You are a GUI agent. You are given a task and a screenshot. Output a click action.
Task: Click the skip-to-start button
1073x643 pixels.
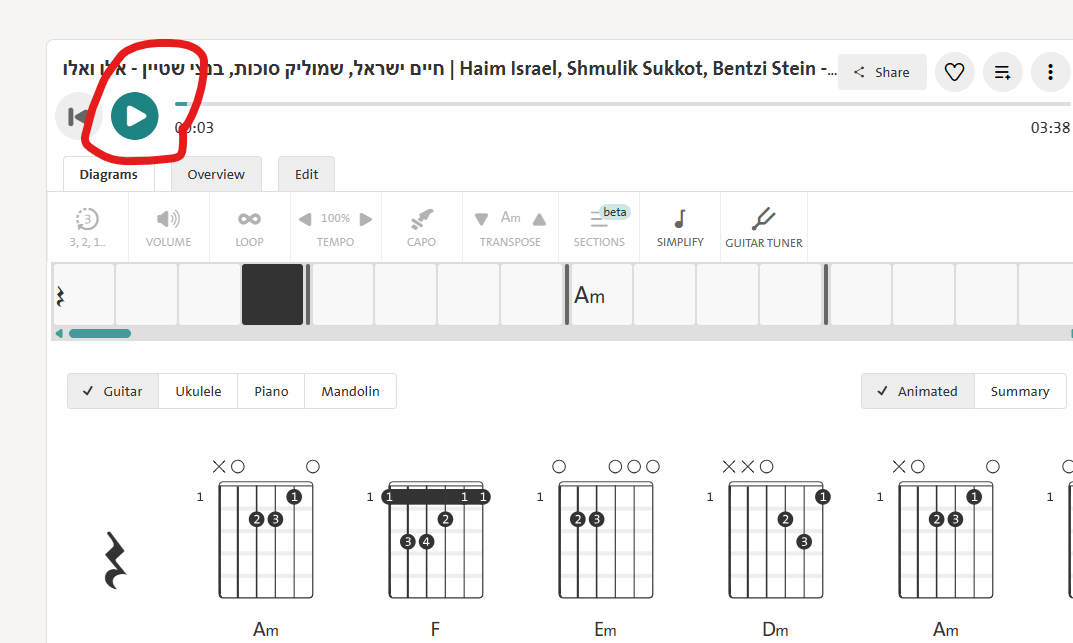(75, 116)
